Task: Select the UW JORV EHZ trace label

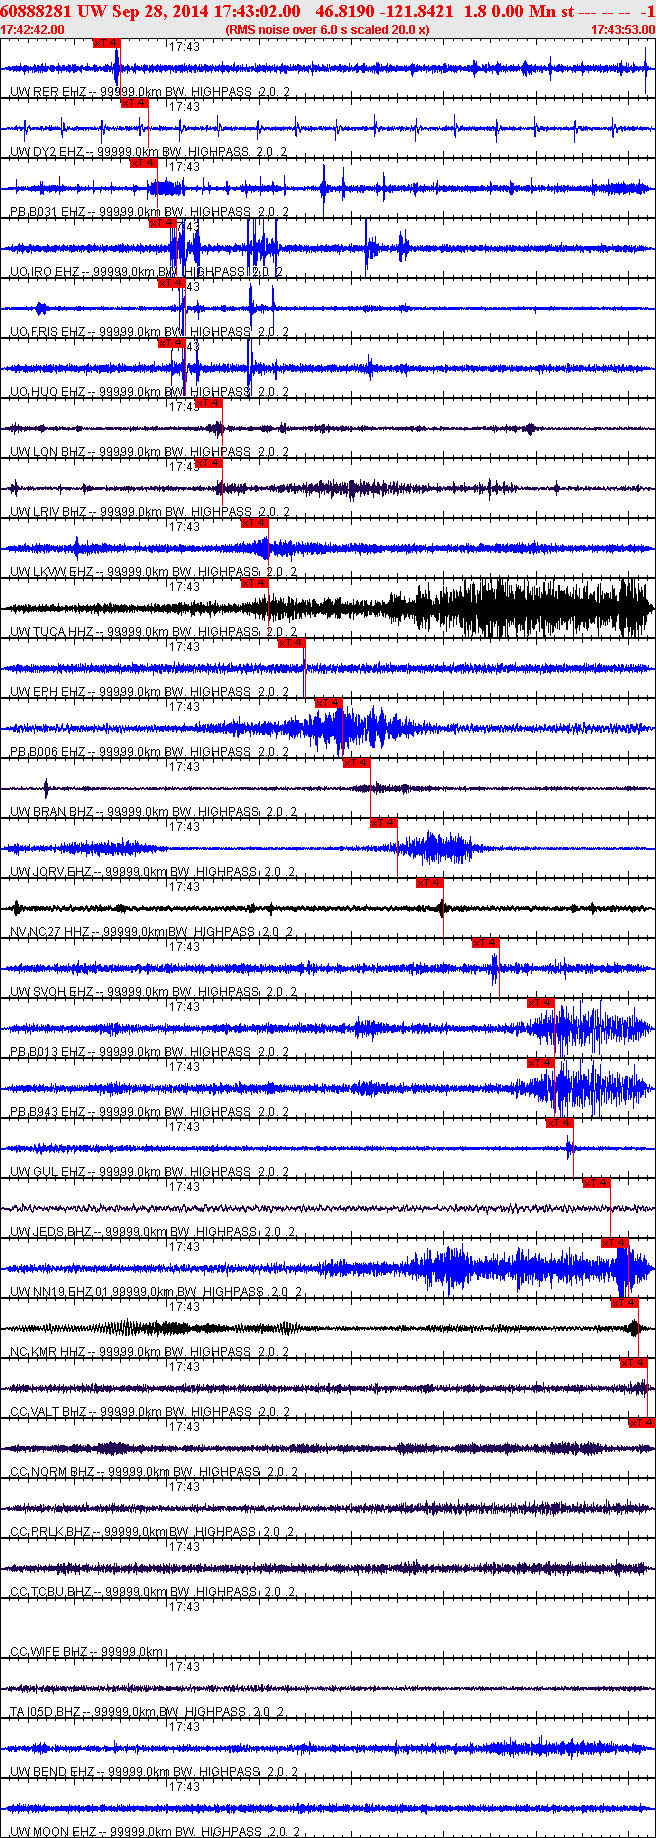Action: point(152,872)
